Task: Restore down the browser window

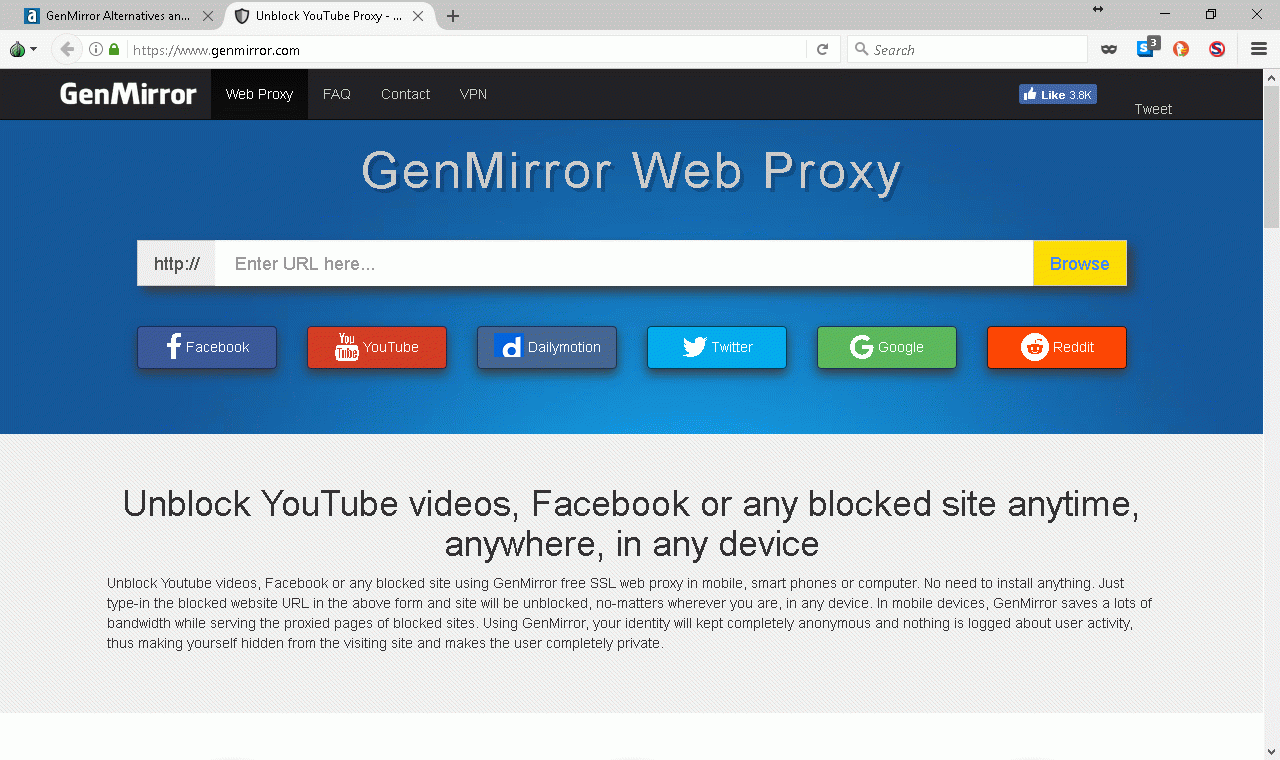Action: click(x=1211, y=14)
